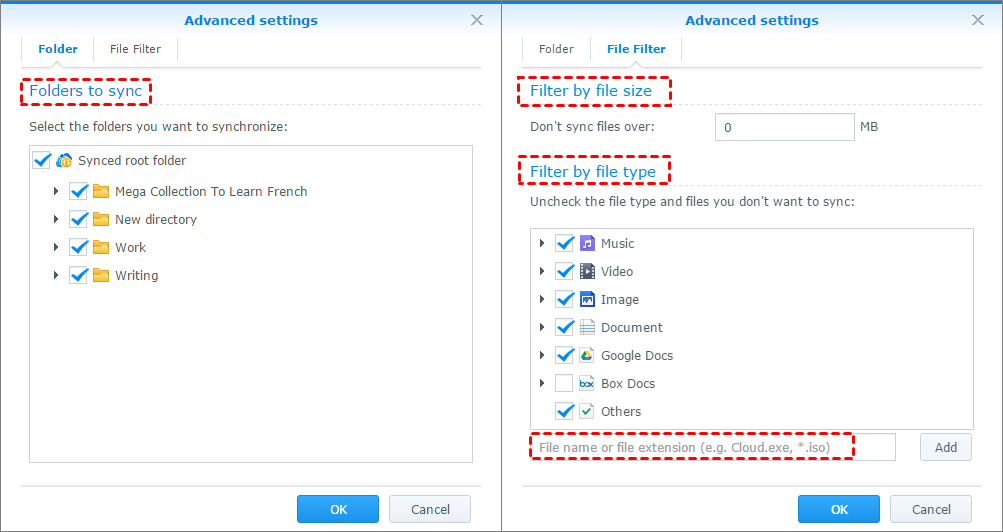Image resolution: width=1003 pixels, height=532 pixels.
Task: Click the Box Docs icon
Action: pos(588,383)
